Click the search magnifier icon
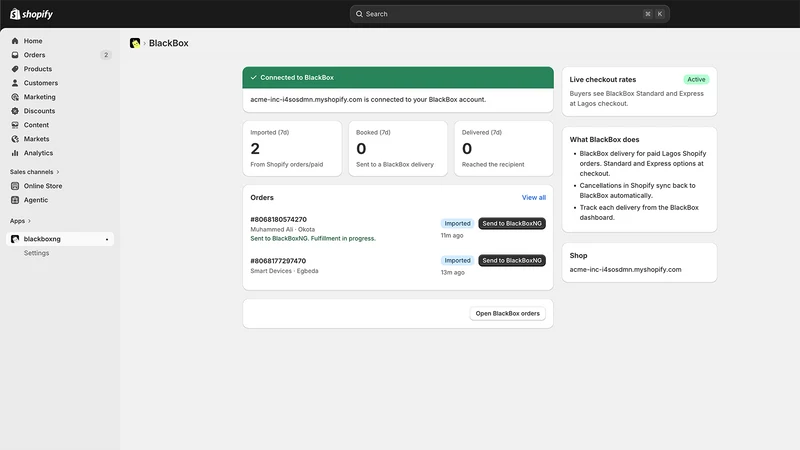 [359, 14]
